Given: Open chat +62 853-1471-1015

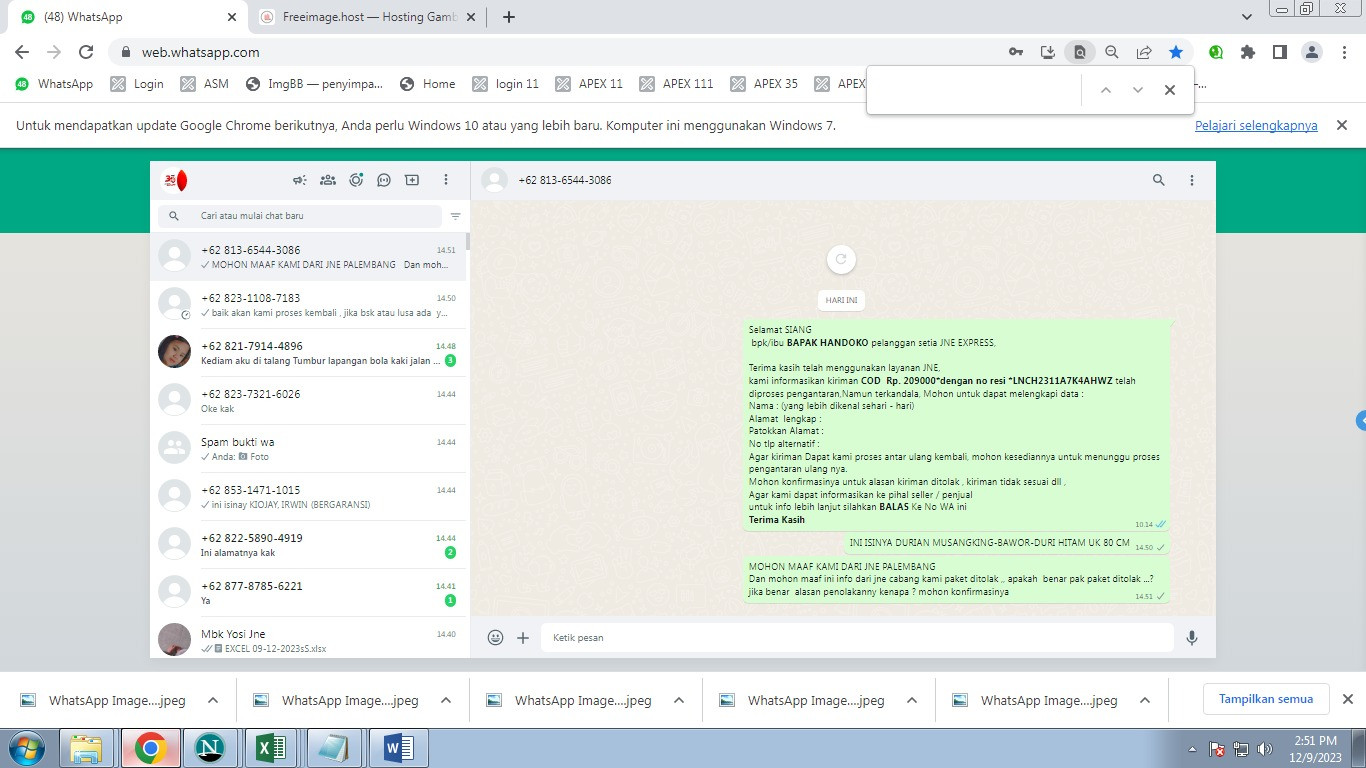Looking at the screenshot, I should (310, 497).
